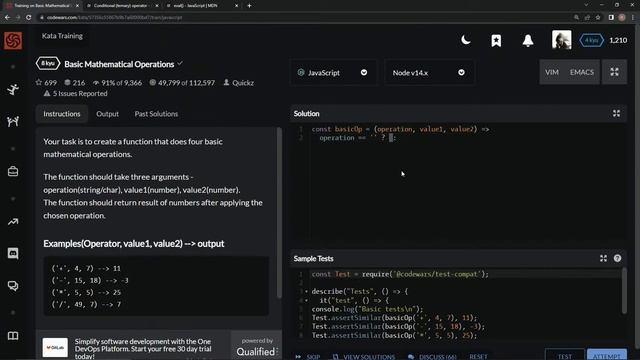The width and height of the screenshot is (640, 360).
Task: Click the Kata Training heading
Action: 62,36
